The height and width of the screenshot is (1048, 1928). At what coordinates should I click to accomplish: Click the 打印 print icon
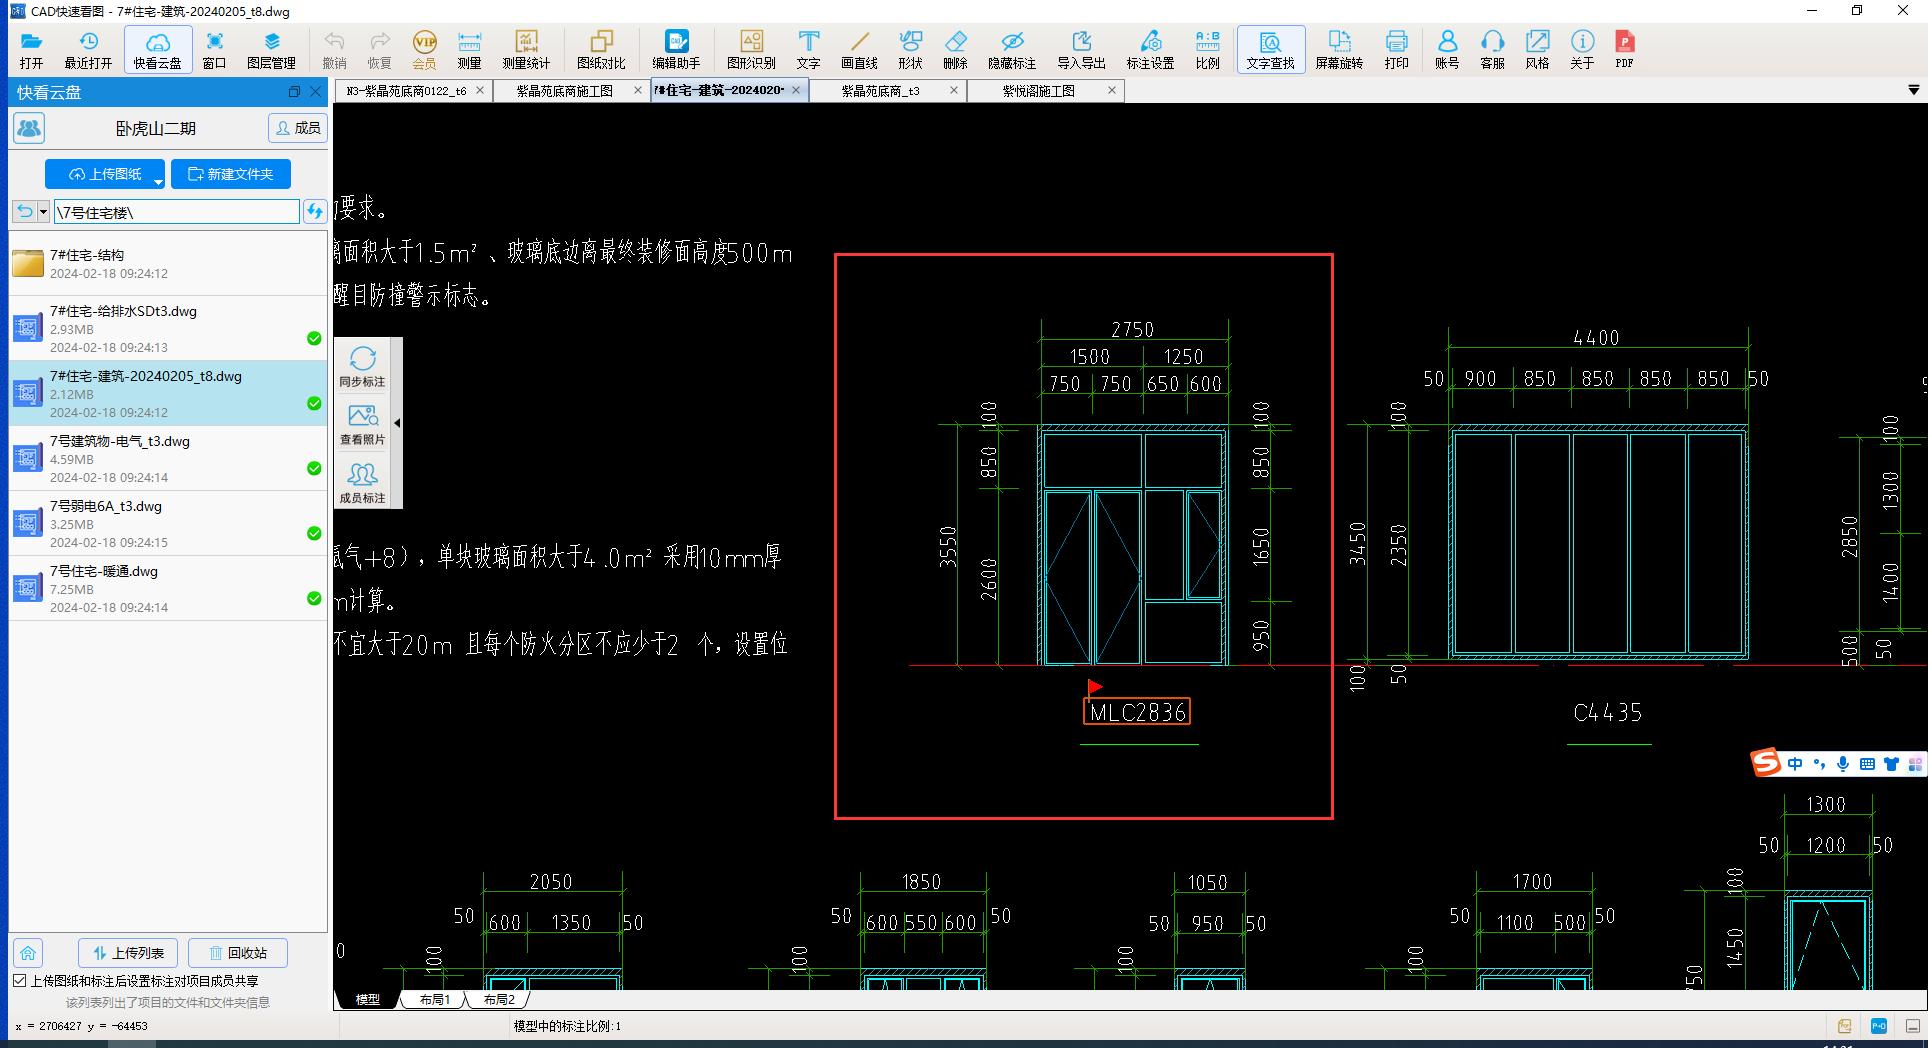point(1396,50)
